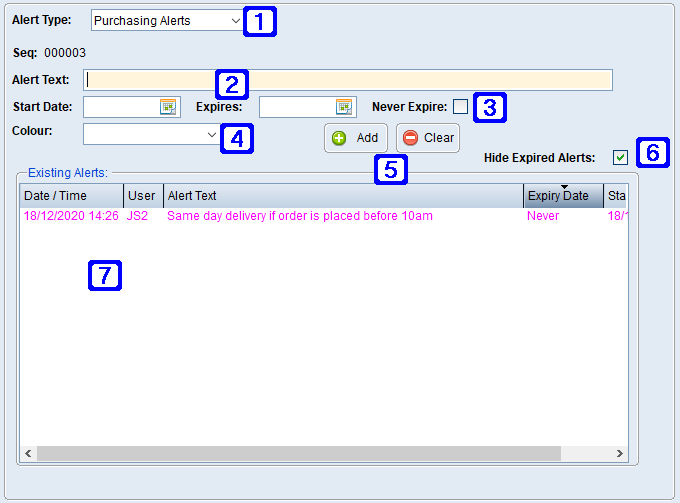Screen dimensions: 680x503
Task: Click the left scroll arrow of alerts table
Action: click(28, 453)
